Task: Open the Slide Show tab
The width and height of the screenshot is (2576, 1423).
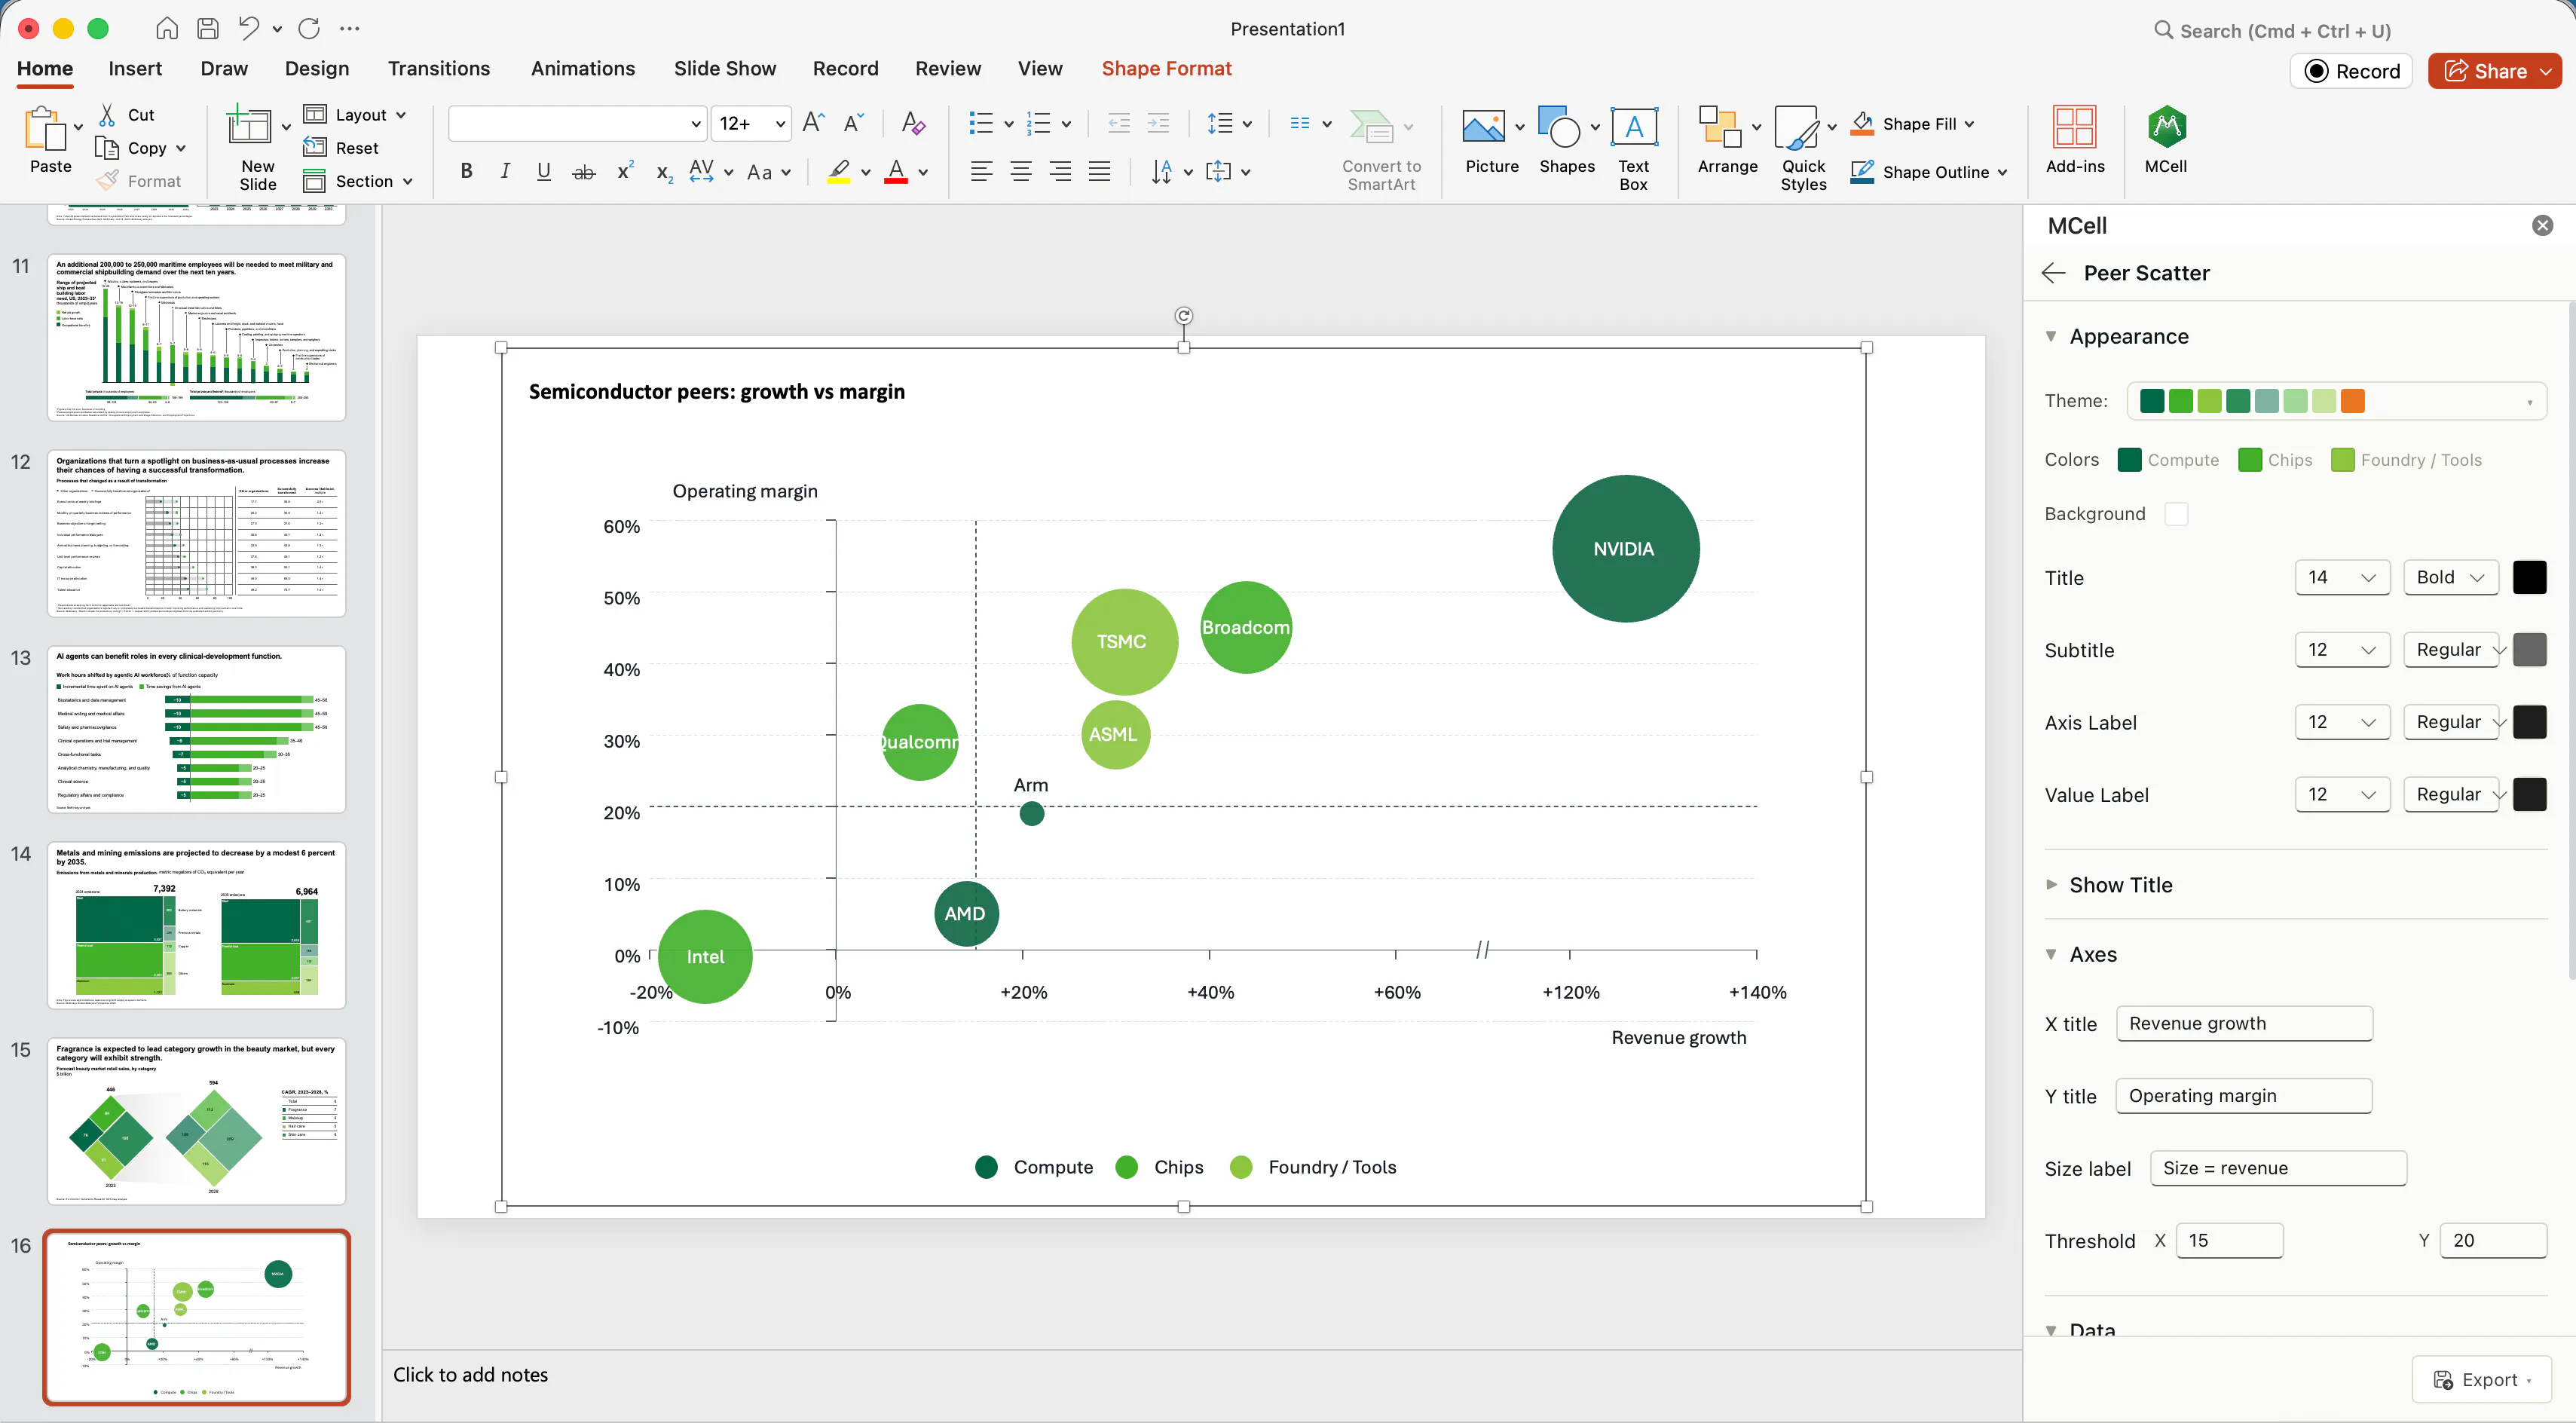Action: [x=725, y=69]
